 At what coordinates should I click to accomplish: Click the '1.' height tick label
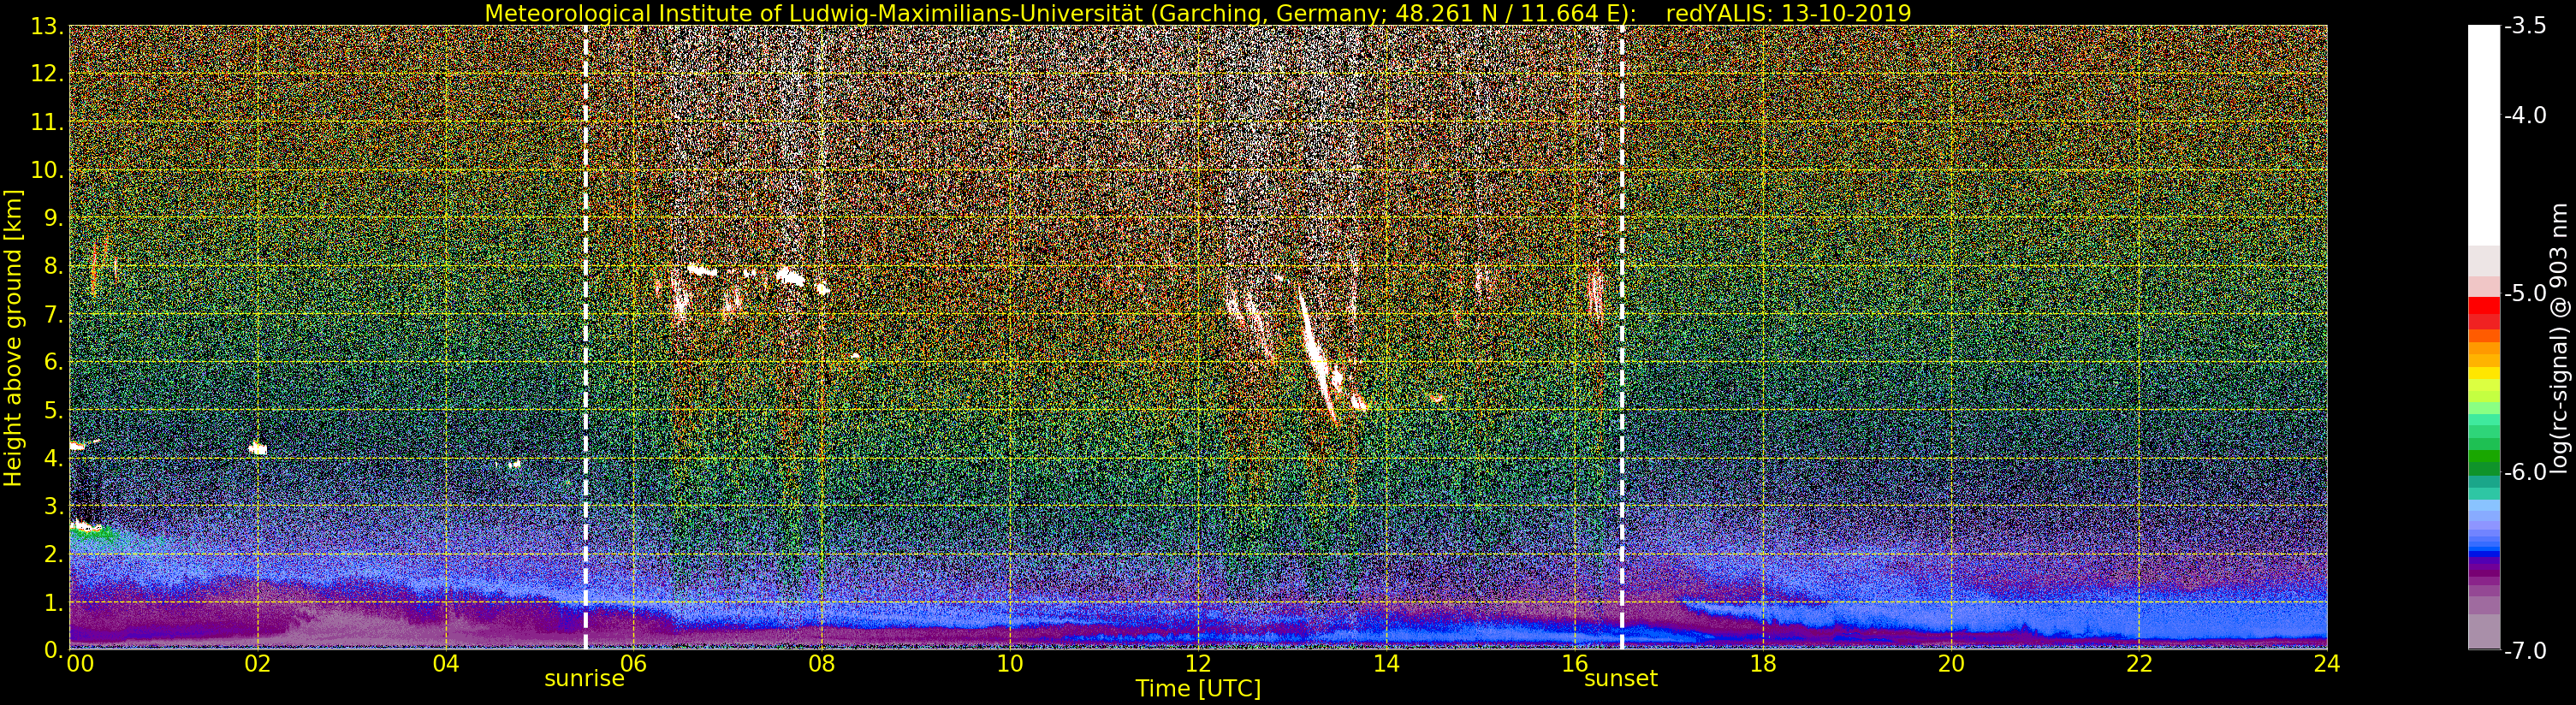[x=54, y=602]
